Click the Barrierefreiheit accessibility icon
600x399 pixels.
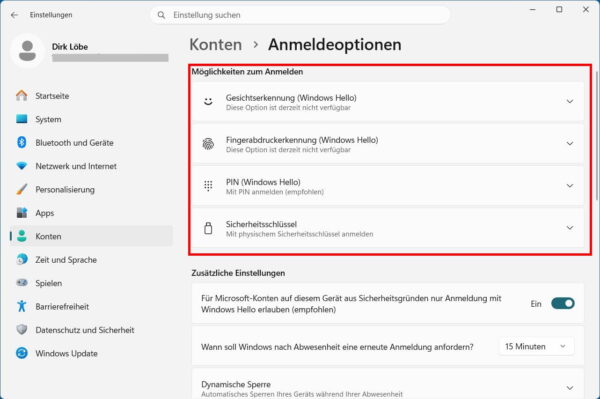pyautogui.click(x=22, y=306)
